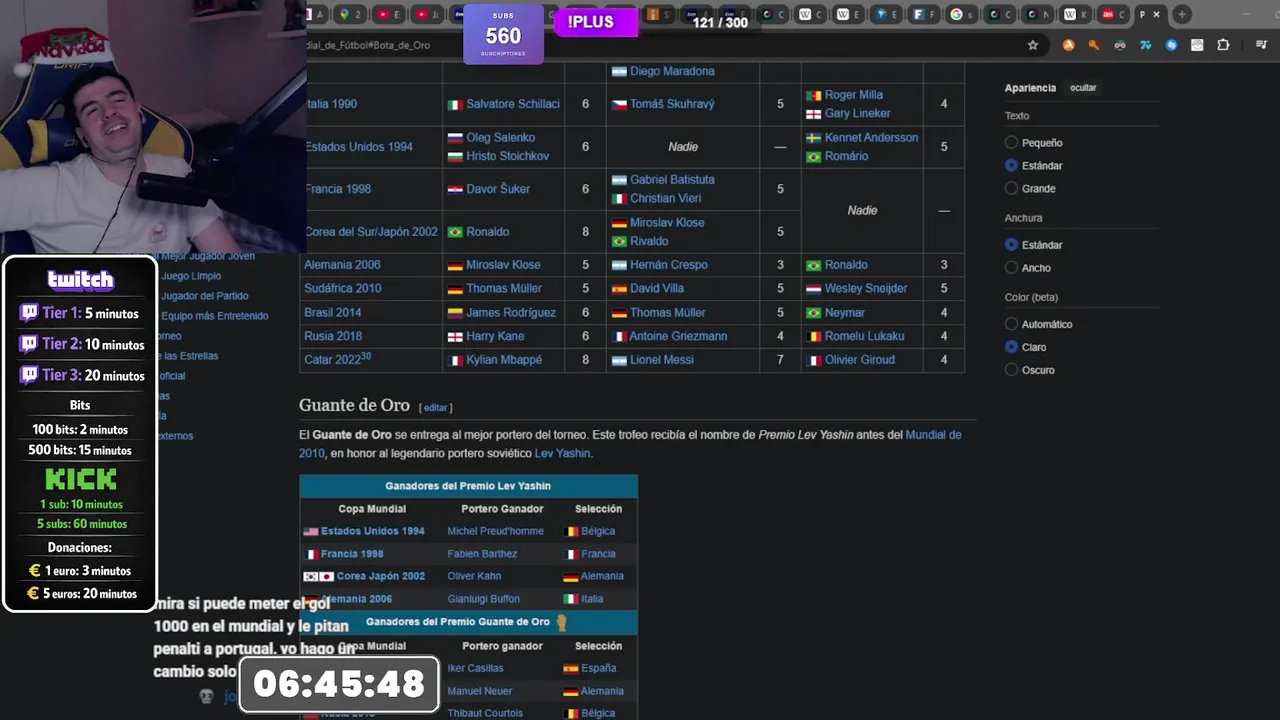
Task: Open the Olivier Giroud link
Action: (x=860, y=360)
